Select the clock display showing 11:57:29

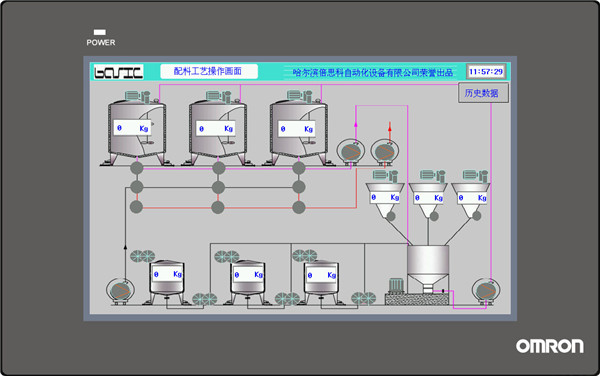click(486, 72)
